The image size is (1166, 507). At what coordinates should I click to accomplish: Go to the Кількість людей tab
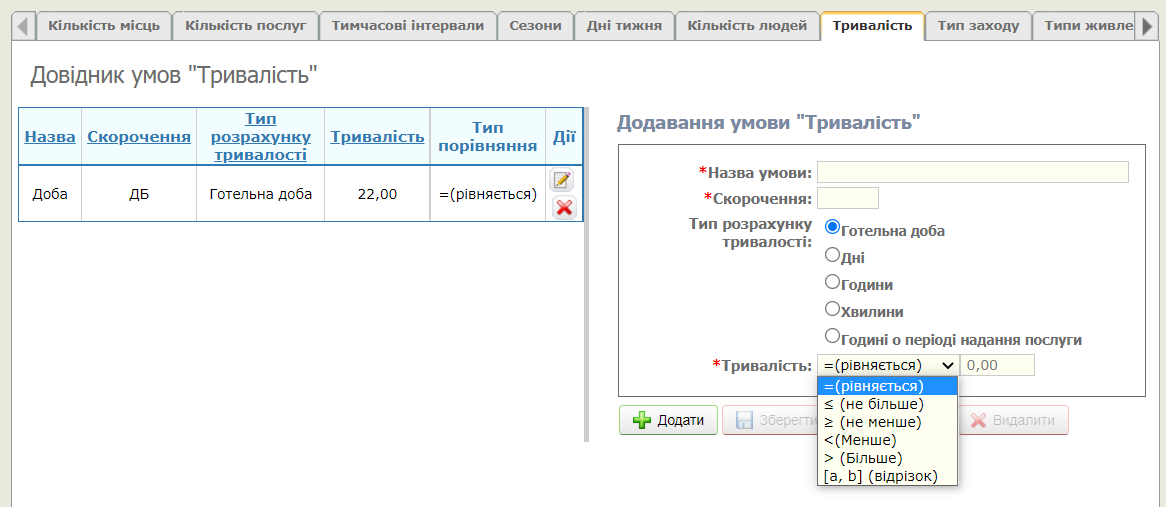(747, 26)
